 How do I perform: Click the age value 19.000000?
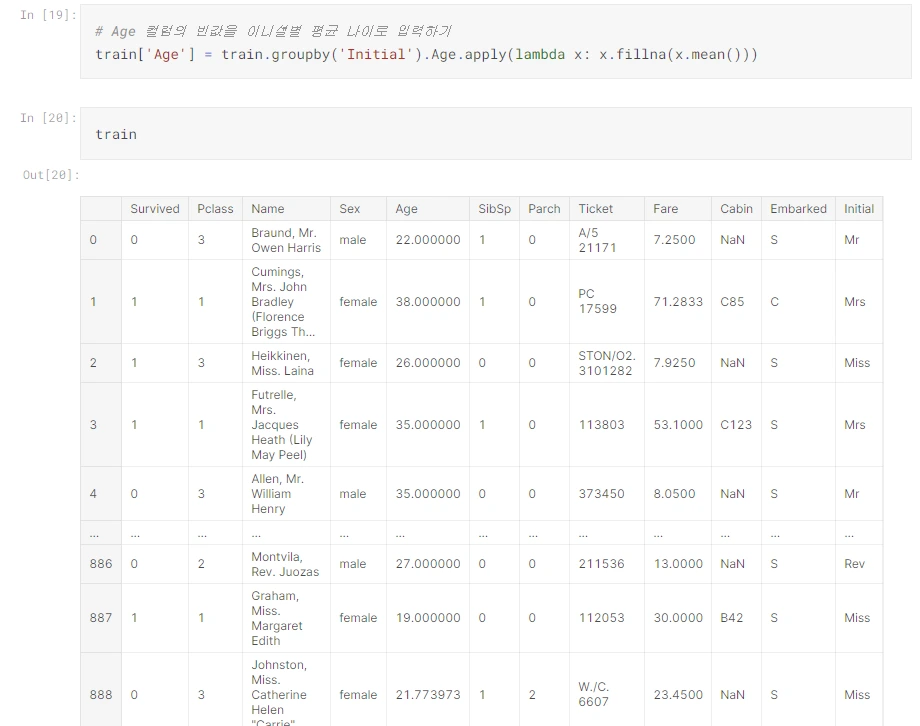[428, 618]
